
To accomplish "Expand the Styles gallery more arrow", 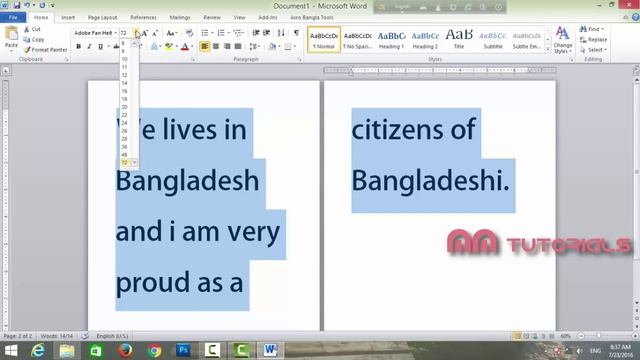I will (x=548, y=50).
